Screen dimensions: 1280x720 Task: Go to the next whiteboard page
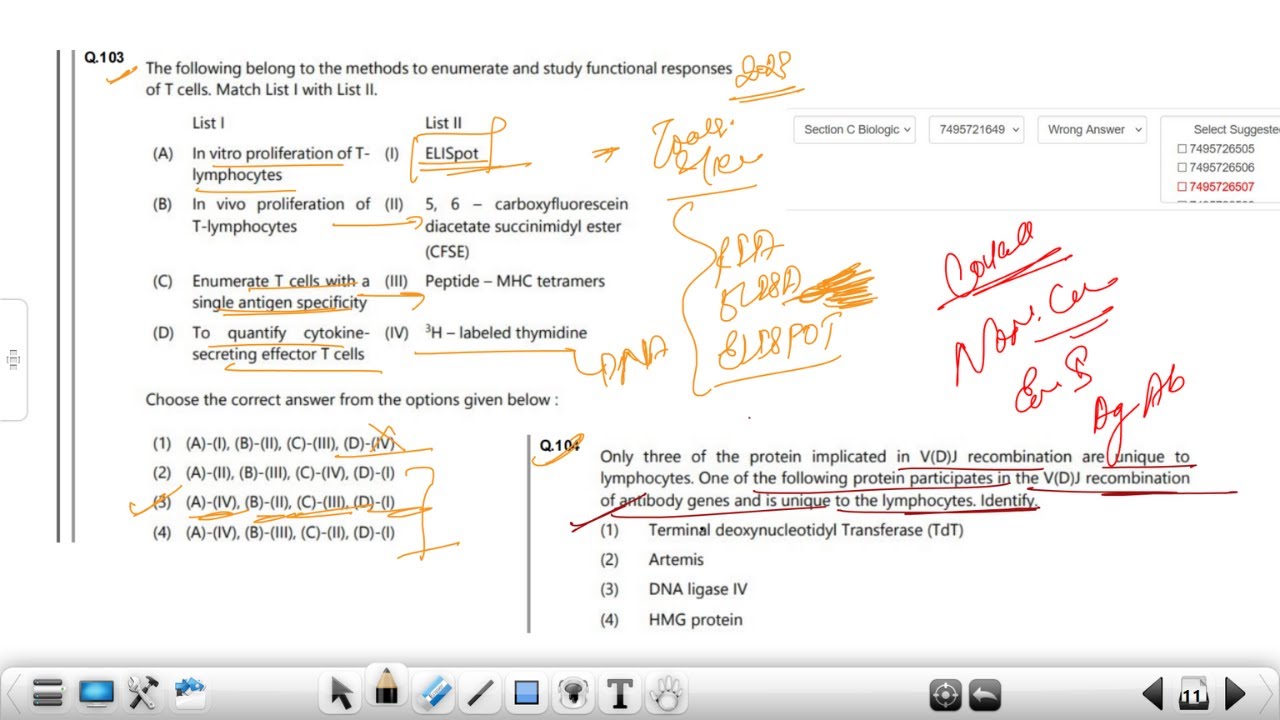1235,693
